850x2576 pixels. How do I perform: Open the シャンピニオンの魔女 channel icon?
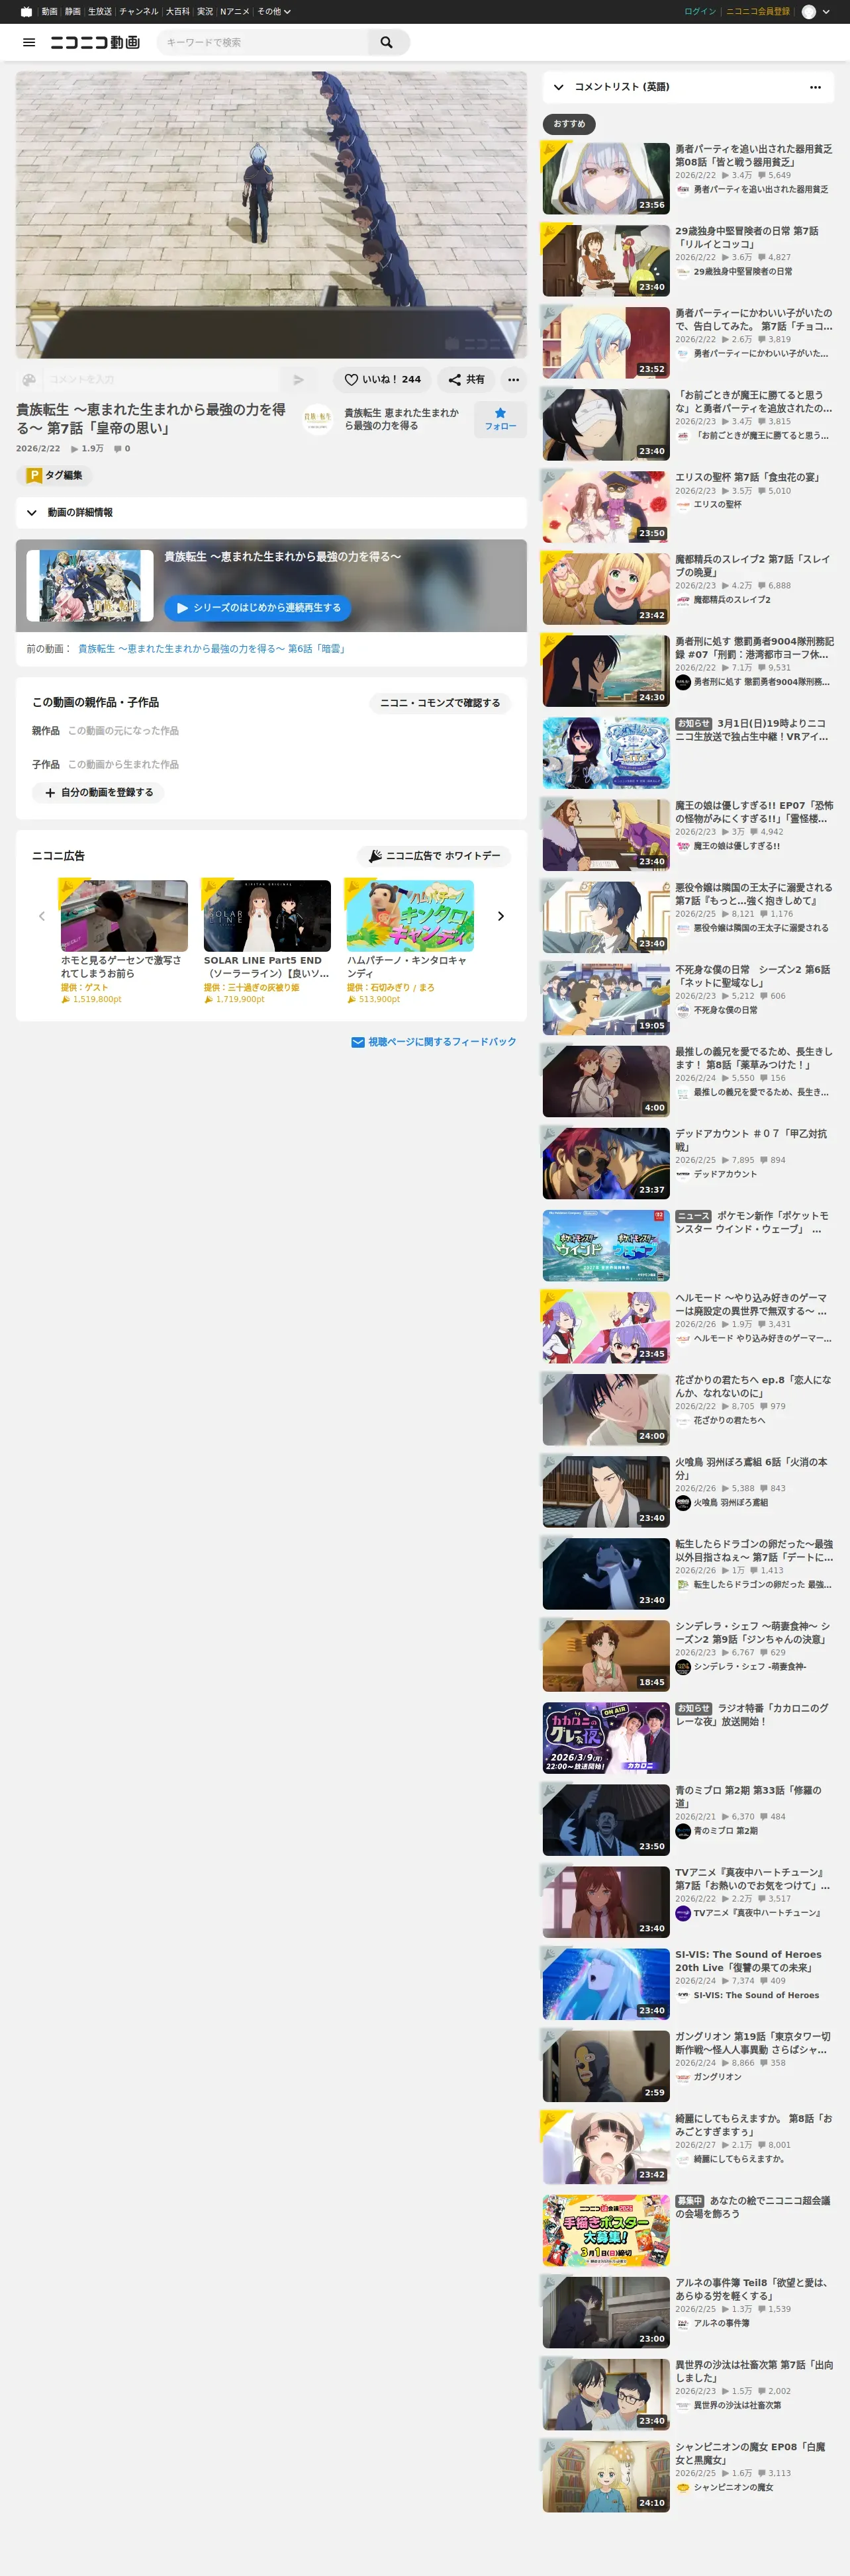click(x=683, y=2487)
